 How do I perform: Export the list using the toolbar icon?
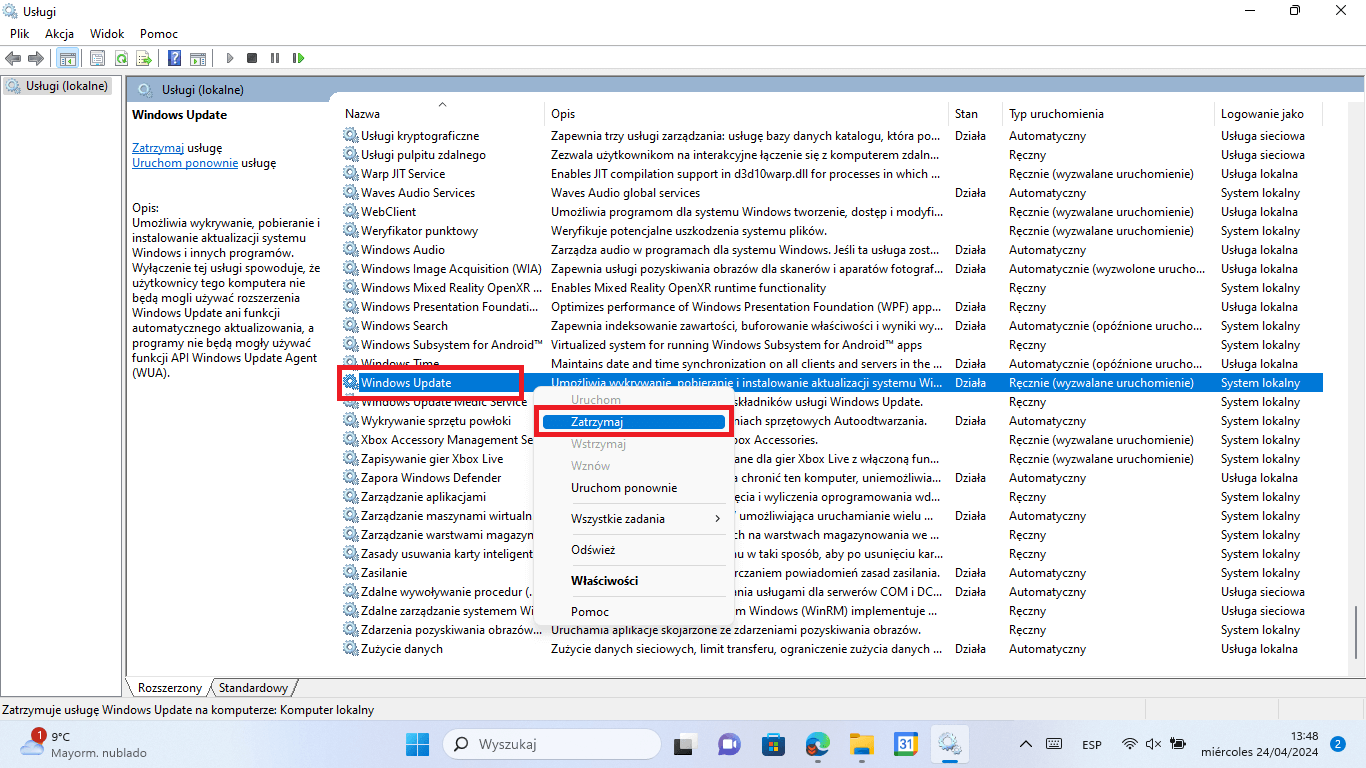click(x=144, y=58)
